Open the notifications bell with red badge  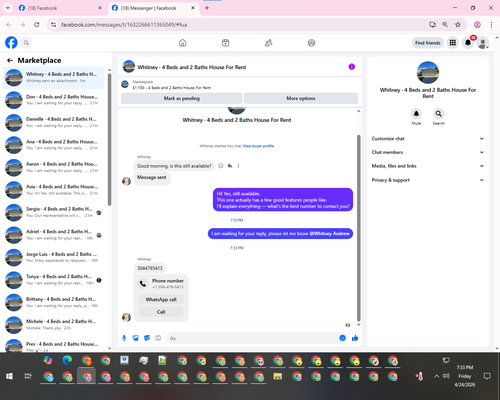(468, 43)
